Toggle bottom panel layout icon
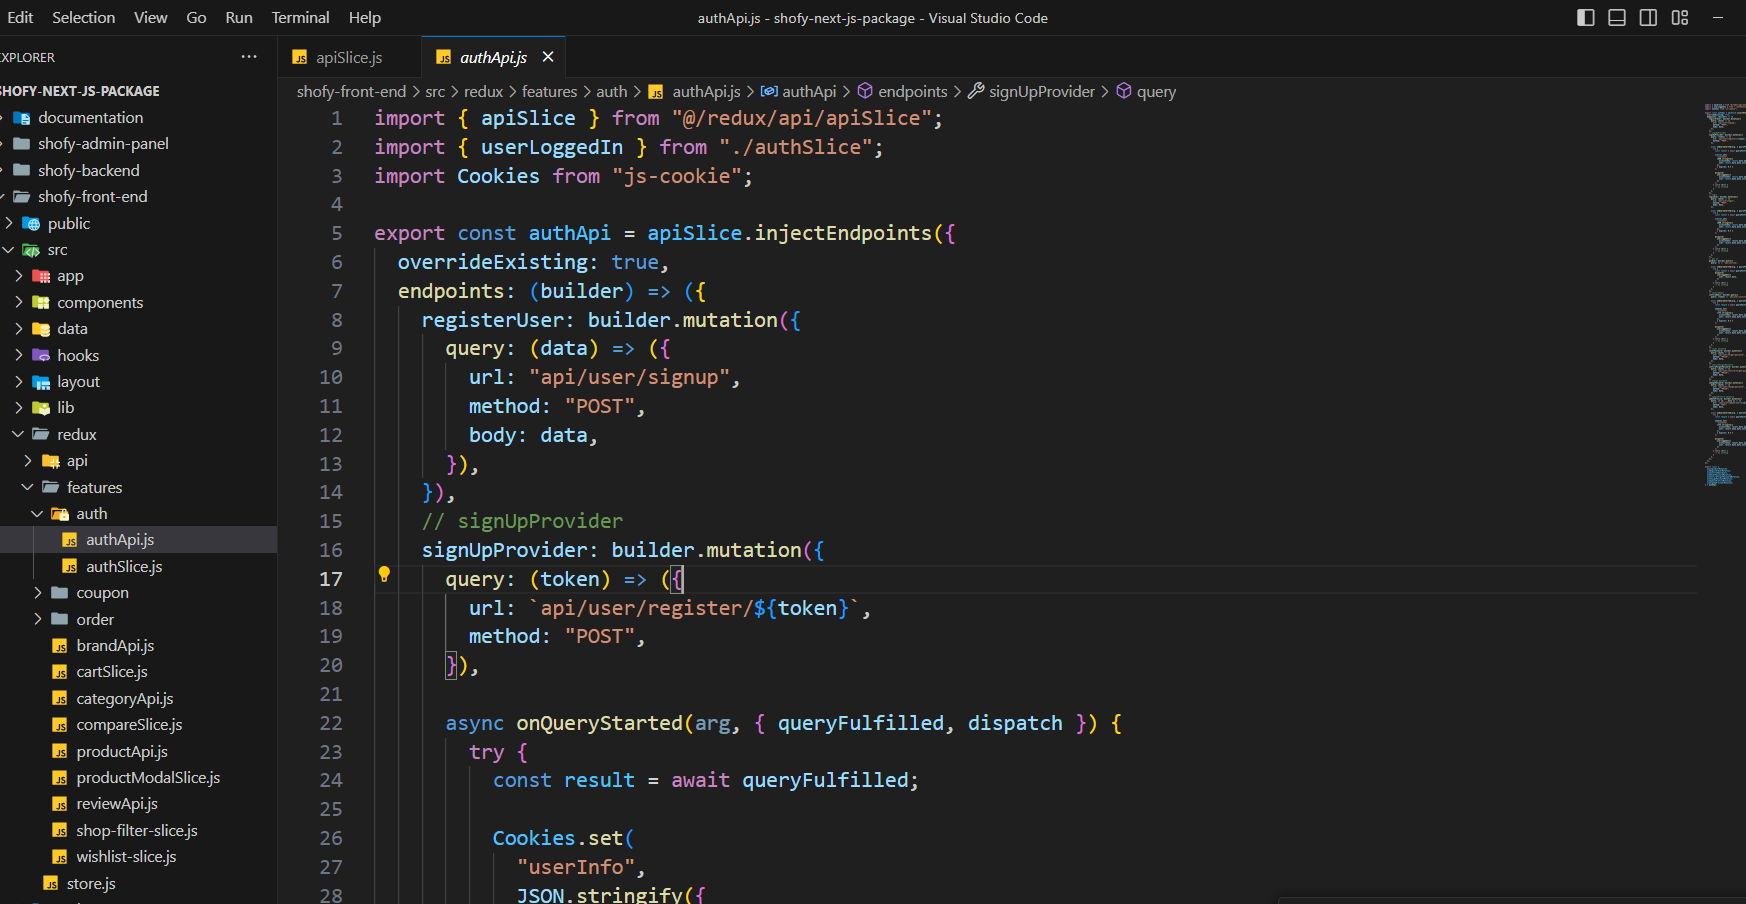 (x=1617, y=17)
